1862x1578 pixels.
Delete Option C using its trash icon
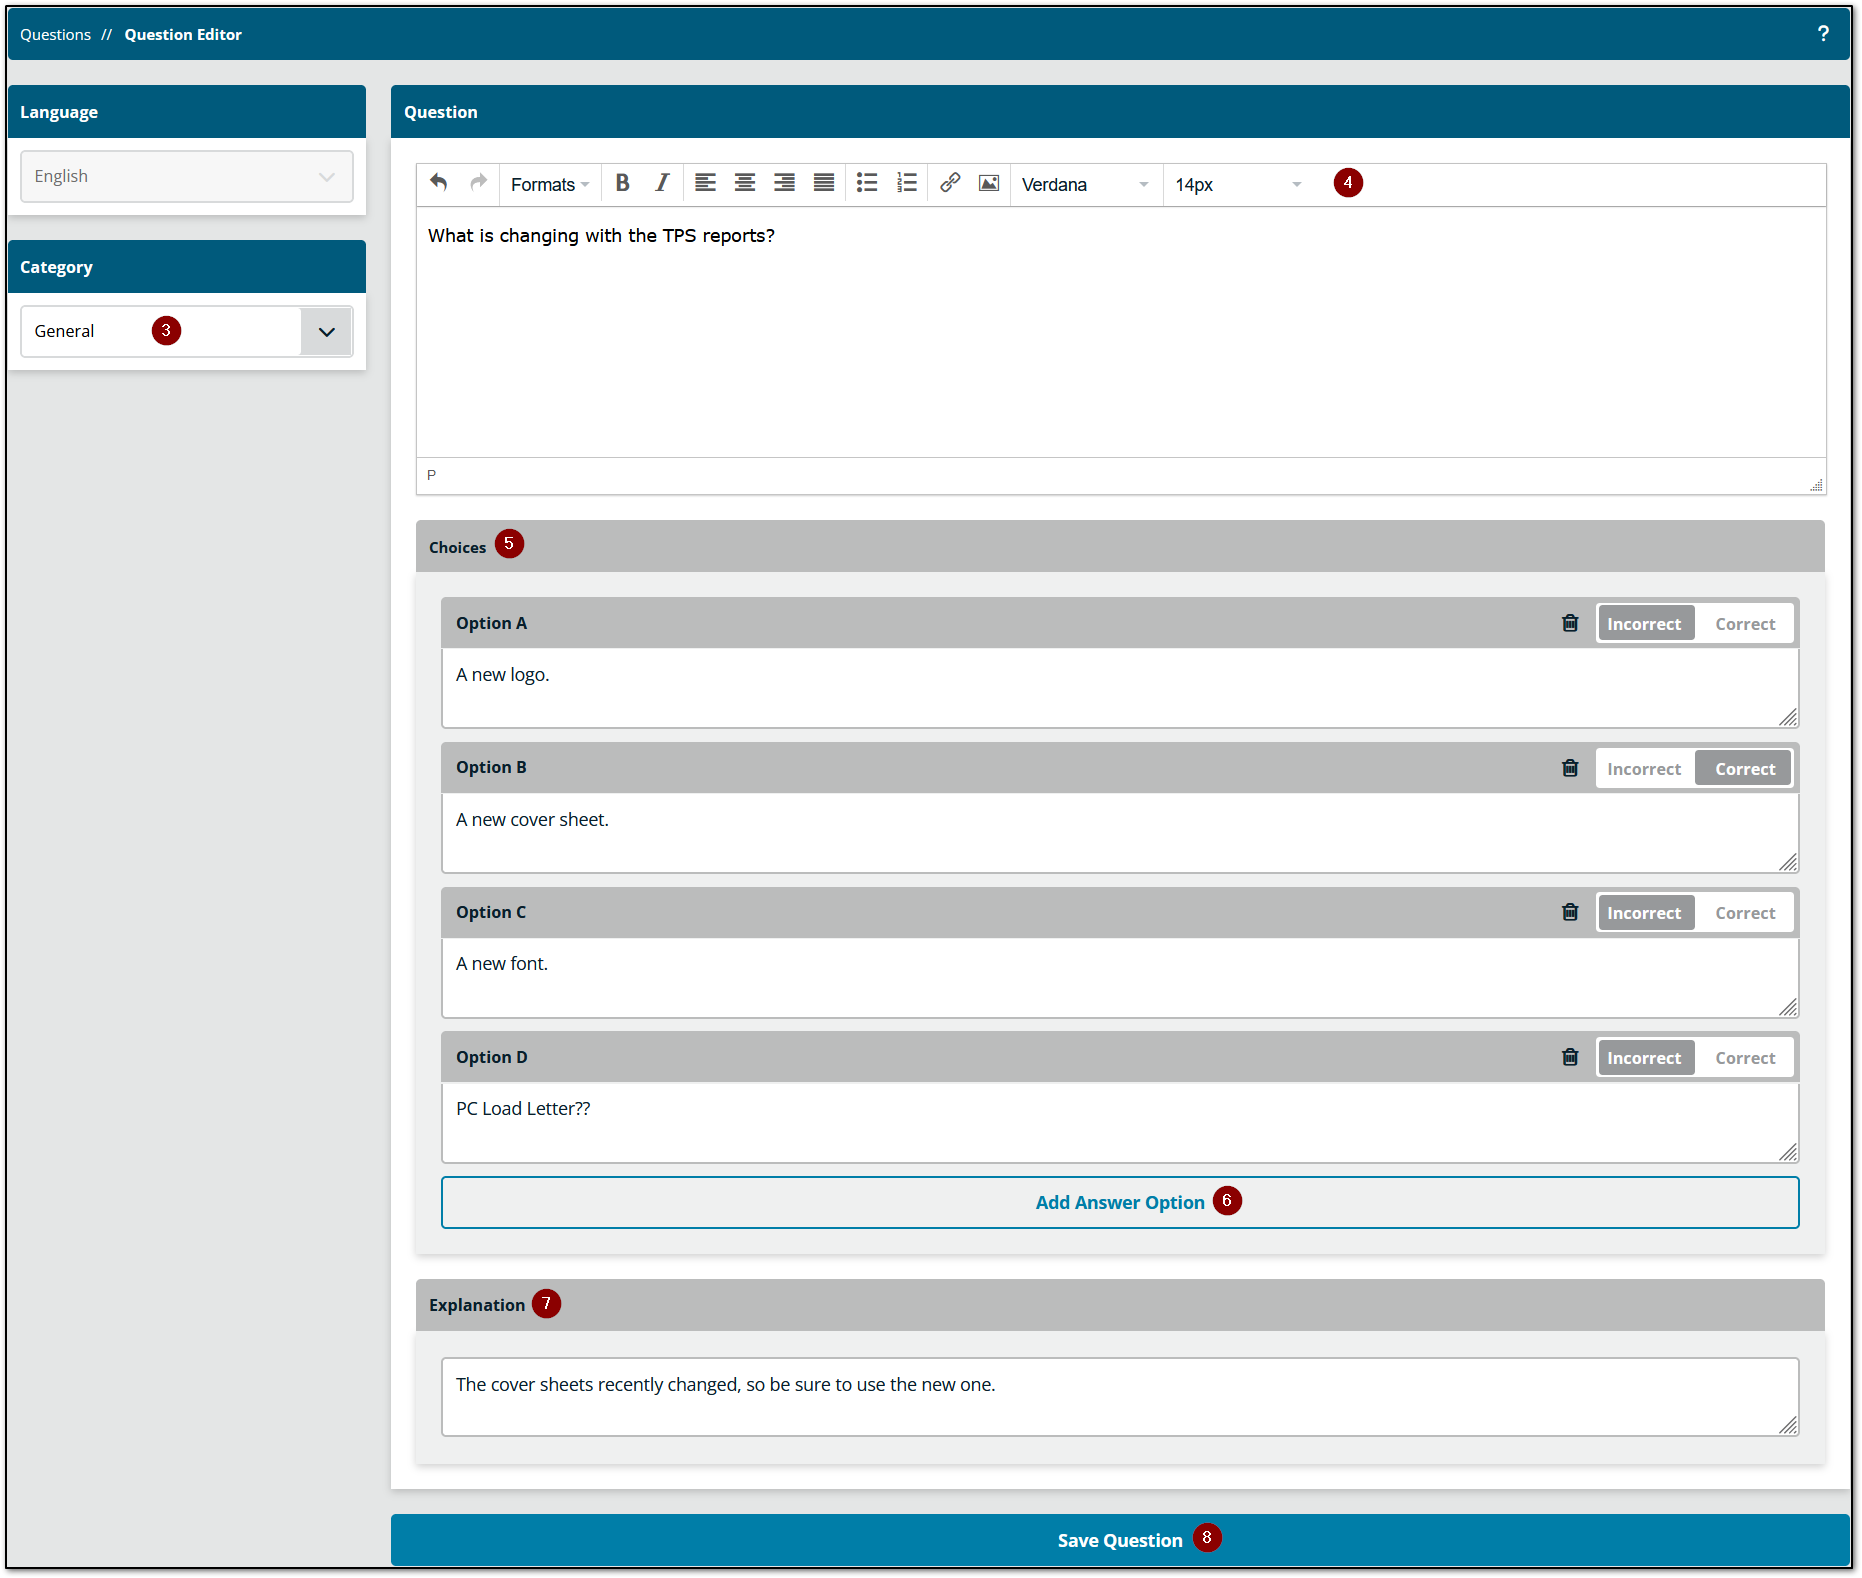(x=1569, y=912)
